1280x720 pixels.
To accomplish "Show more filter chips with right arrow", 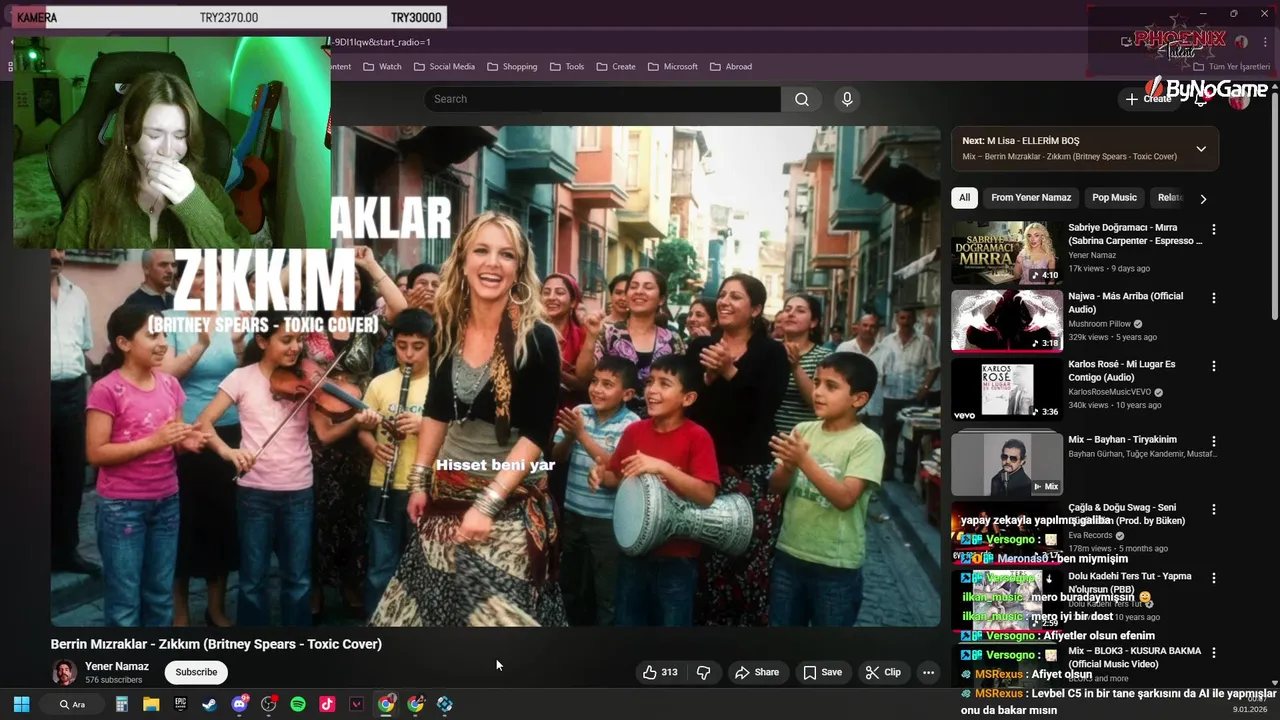I will pyautogui.click(x=1203, y=199).
